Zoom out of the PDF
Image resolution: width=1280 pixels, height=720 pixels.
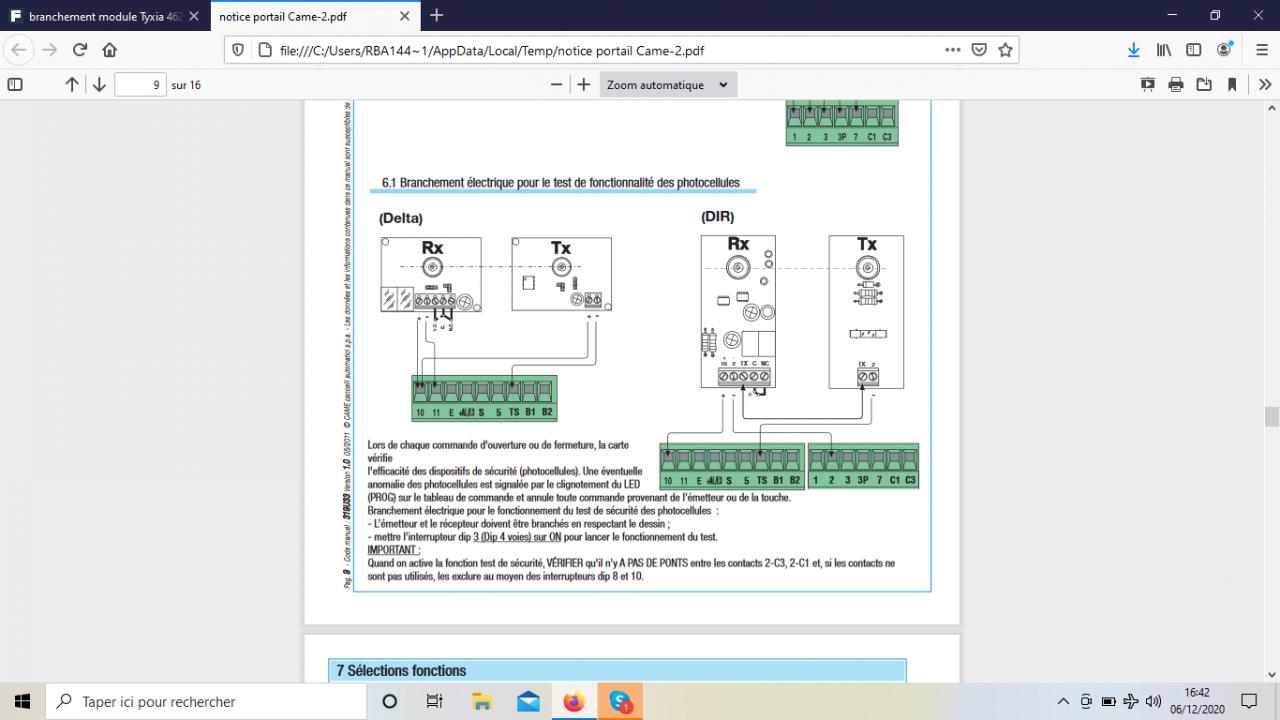click(x=557, y=85)
